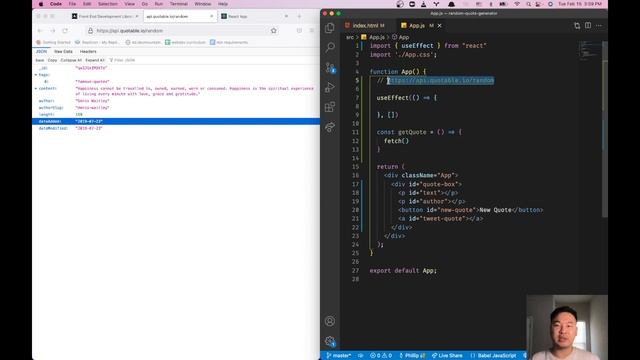Click the Synchronize Changes icon in status bar
The height and width of the screenshot is (360, 640).
pyautogui.click(x=361, y=356)
